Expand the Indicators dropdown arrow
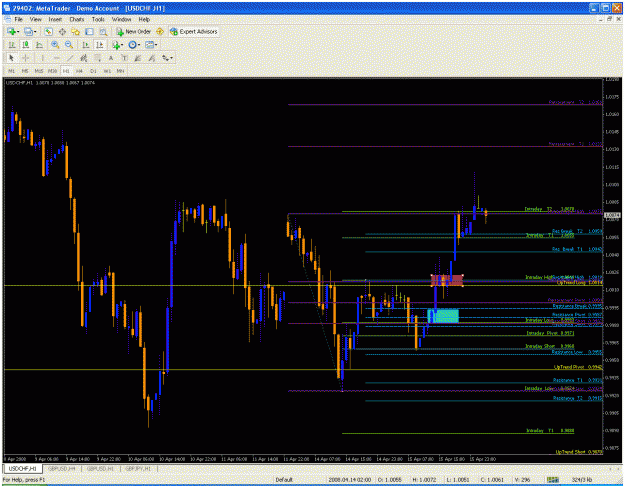Image resolution: width=625 pixels, height=486 pixels. point(122,45)
